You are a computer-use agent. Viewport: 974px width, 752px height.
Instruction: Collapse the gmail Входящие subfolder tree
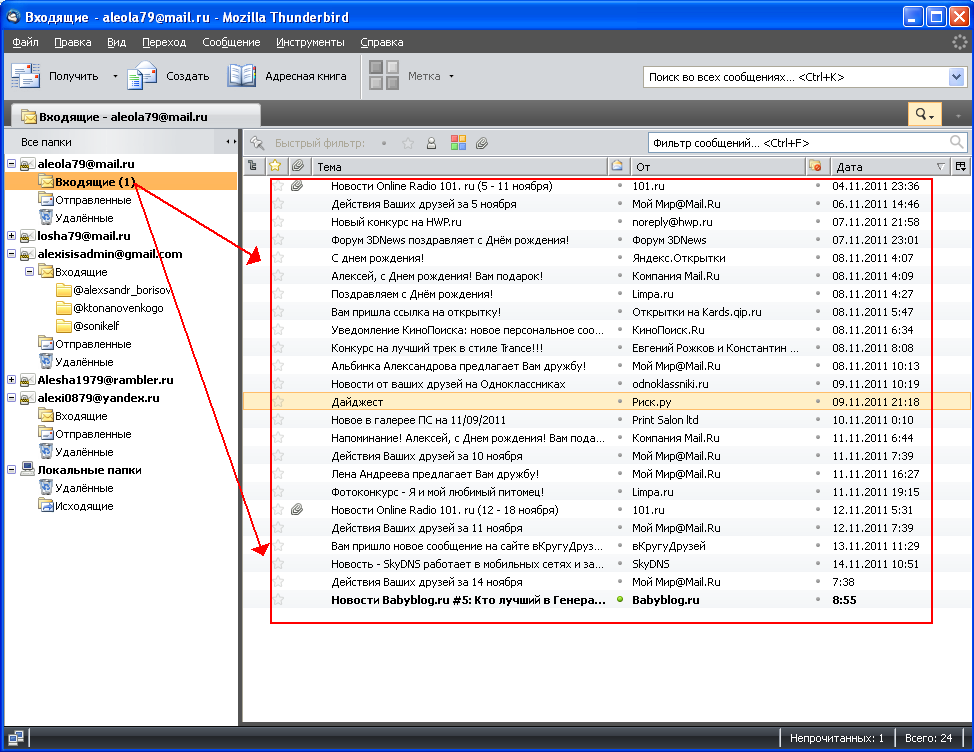(x=29, y=271)
